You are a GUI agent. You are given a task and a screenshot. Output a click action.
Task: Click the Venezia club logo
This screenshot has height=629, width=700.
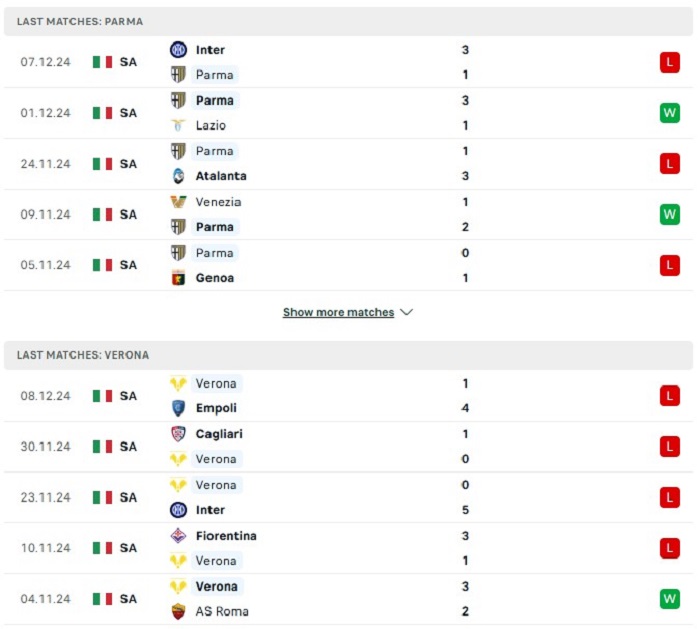[x=179, y=202]
